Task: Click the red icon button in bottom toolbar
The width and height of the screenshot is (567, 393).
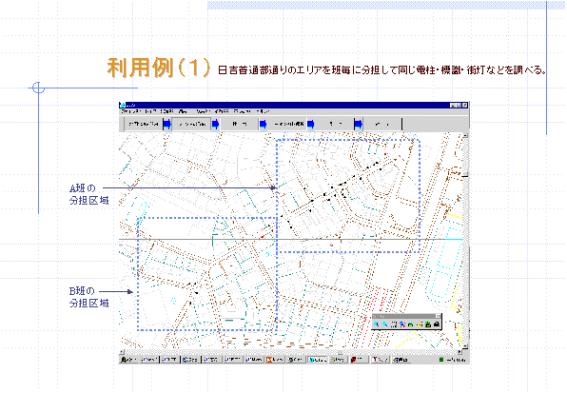Action: (359, 360)
